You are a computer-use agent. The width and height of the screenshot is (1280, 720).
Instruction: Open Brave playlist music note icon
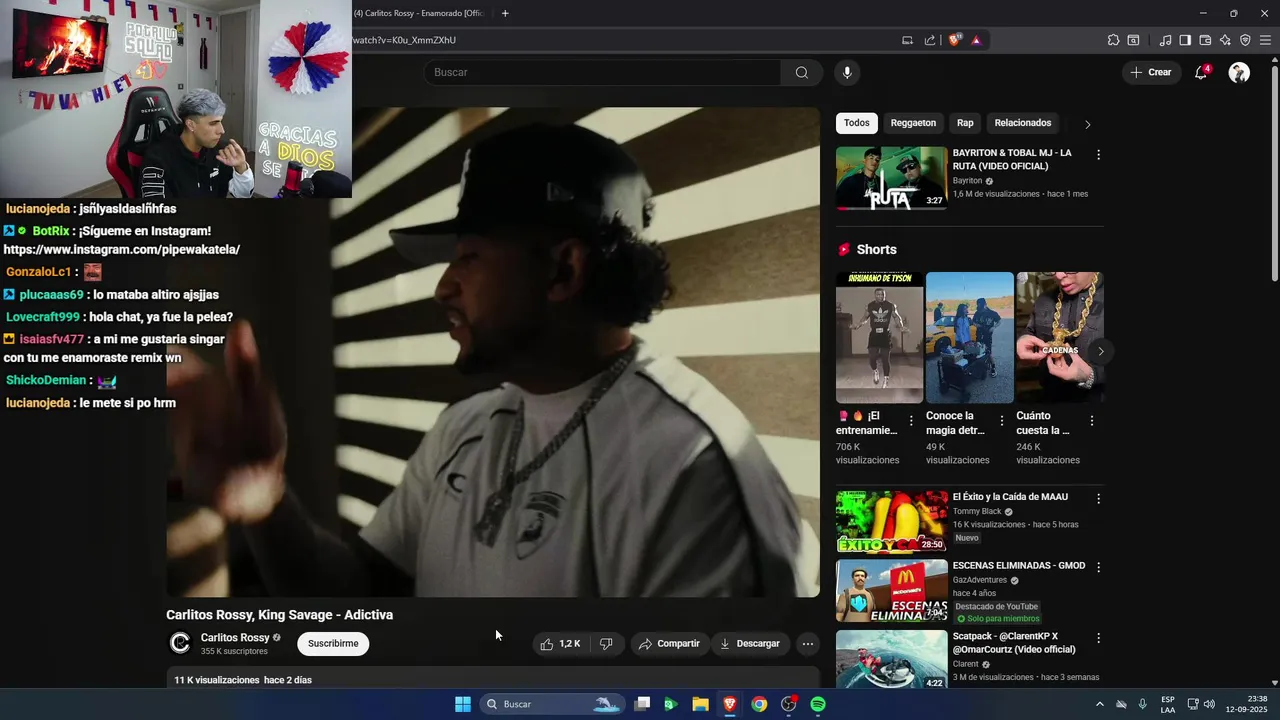(x=1165, y=40)
